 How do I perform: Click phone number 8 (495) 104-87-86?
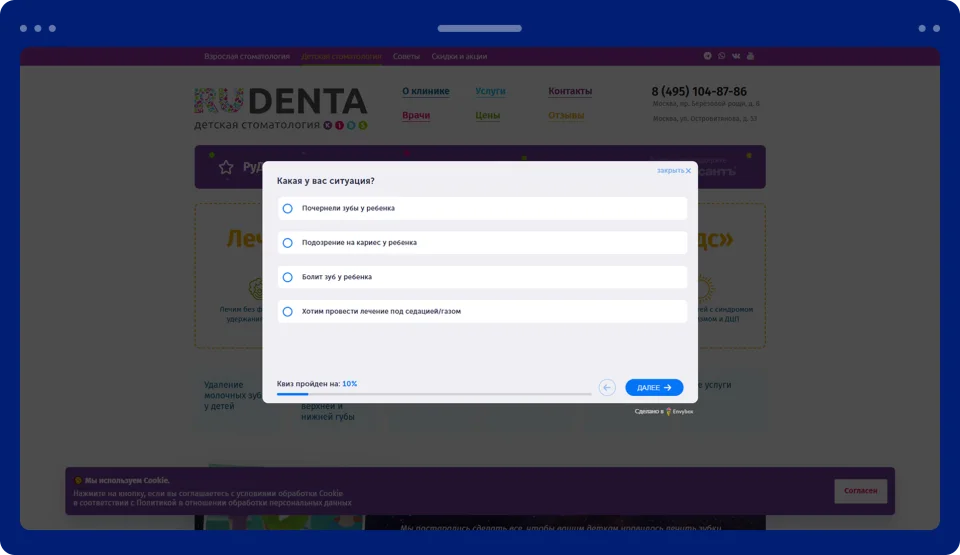coord(699,91)
